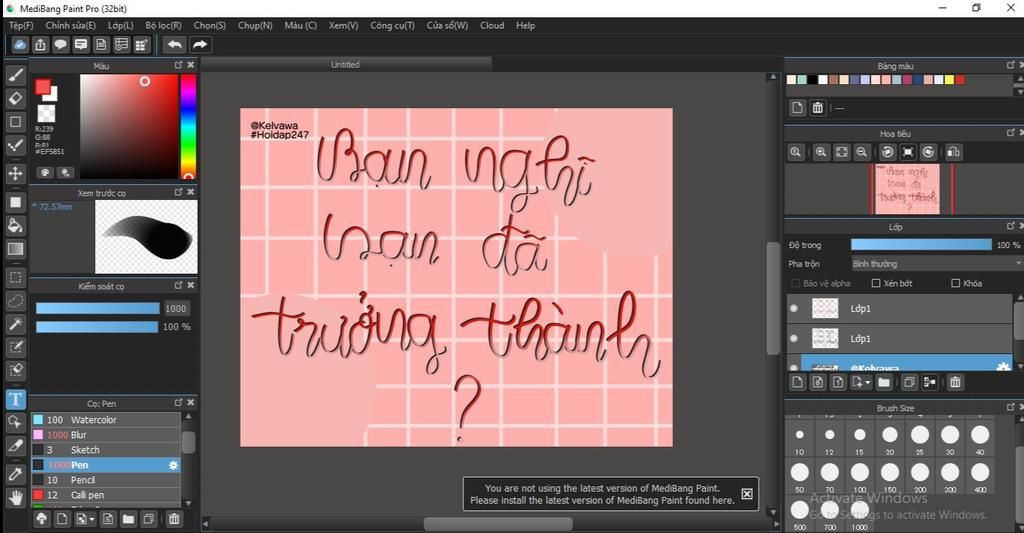The width and height of the screenshot is (1024, 533).
Task: Open the Tệp(F) menu
Action: 21,25
